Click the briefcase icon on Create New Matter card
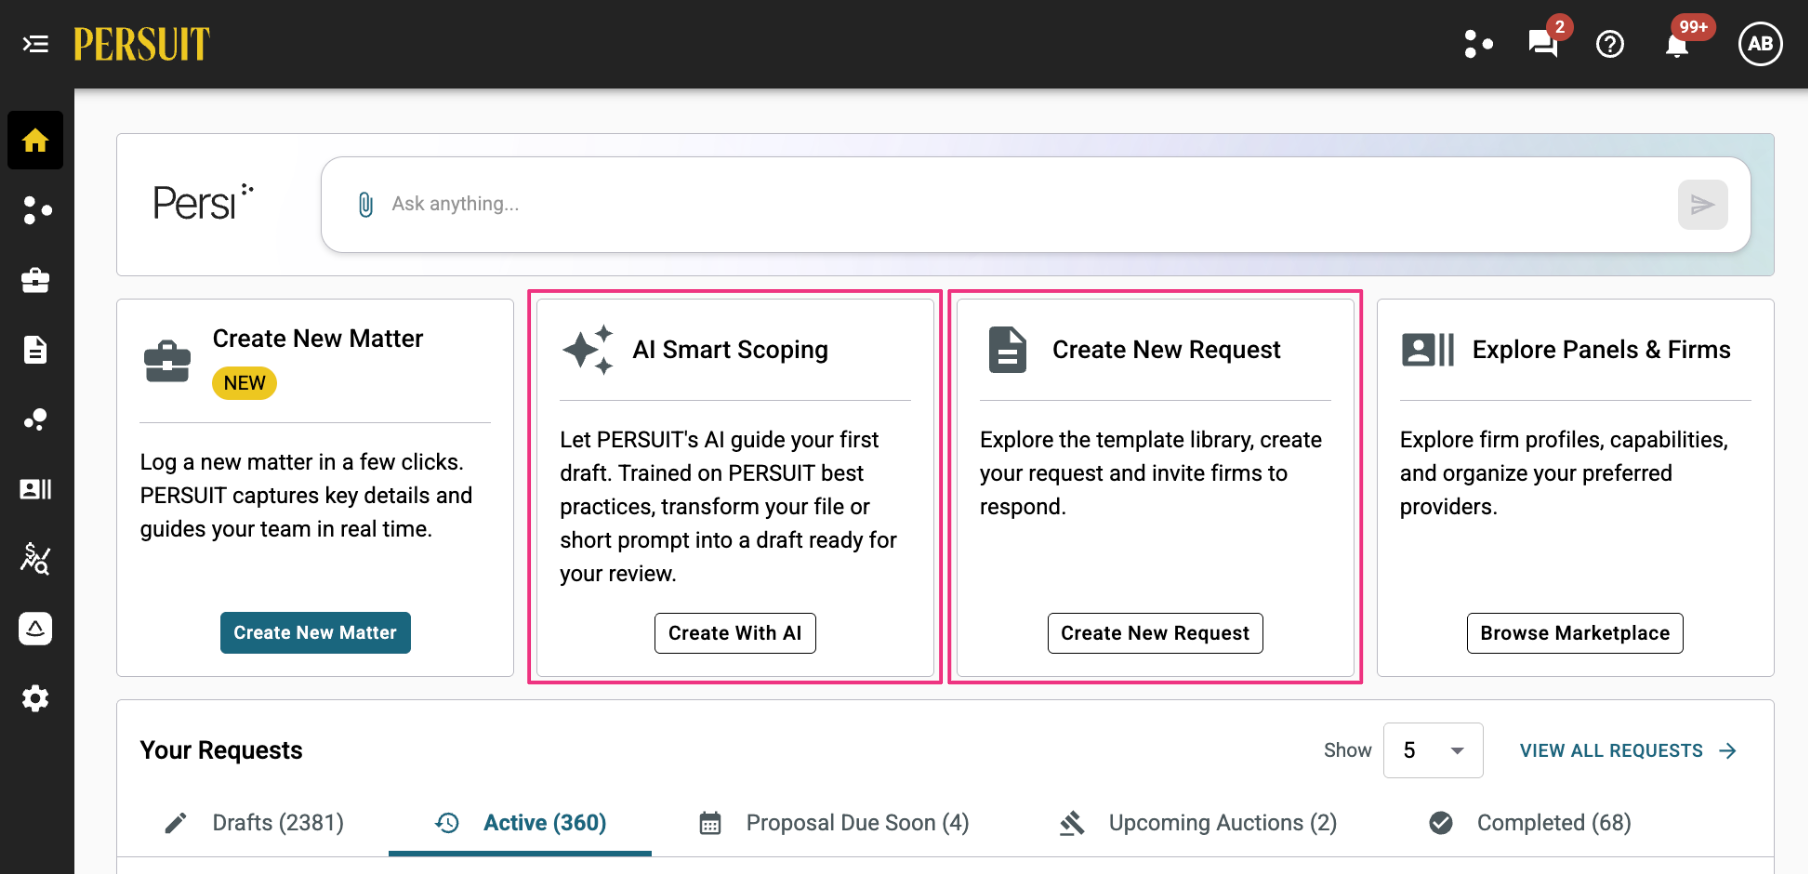This screenshot has height=874, width=1808. tap(167, 361)
